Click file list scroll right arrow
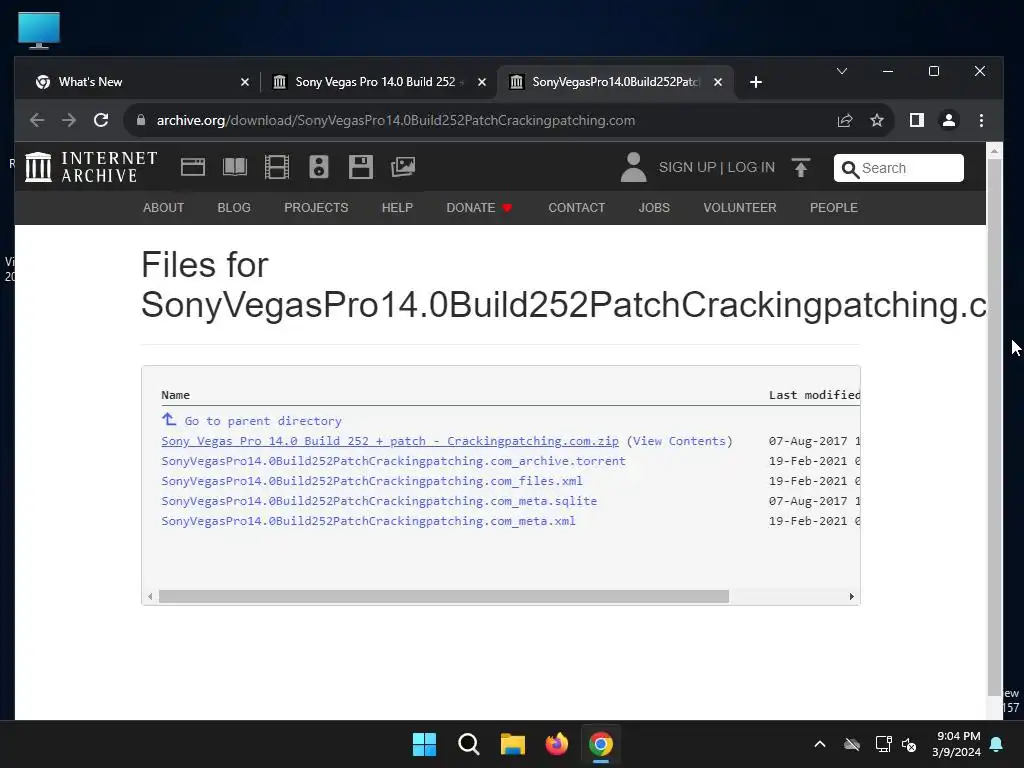This screenshot has height=768, width=1024. tap(851, 596)
